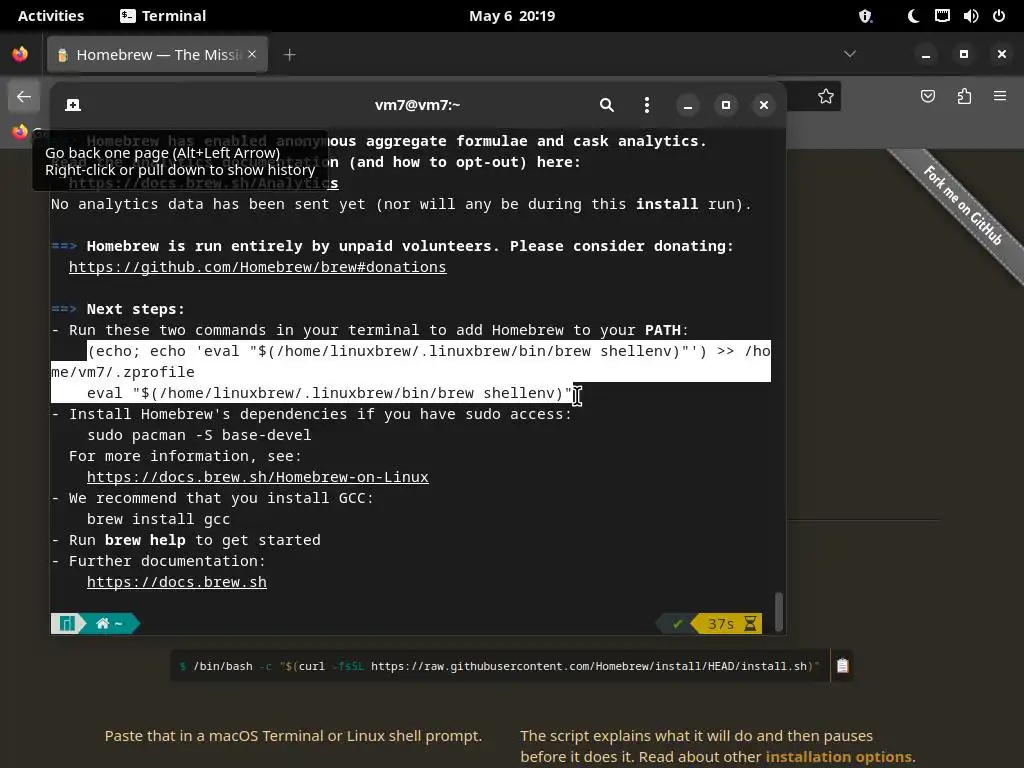Click the Manjaro logo prompt segment
Viewport: 1024px width, 768px height.
click(x=67, y=624)
